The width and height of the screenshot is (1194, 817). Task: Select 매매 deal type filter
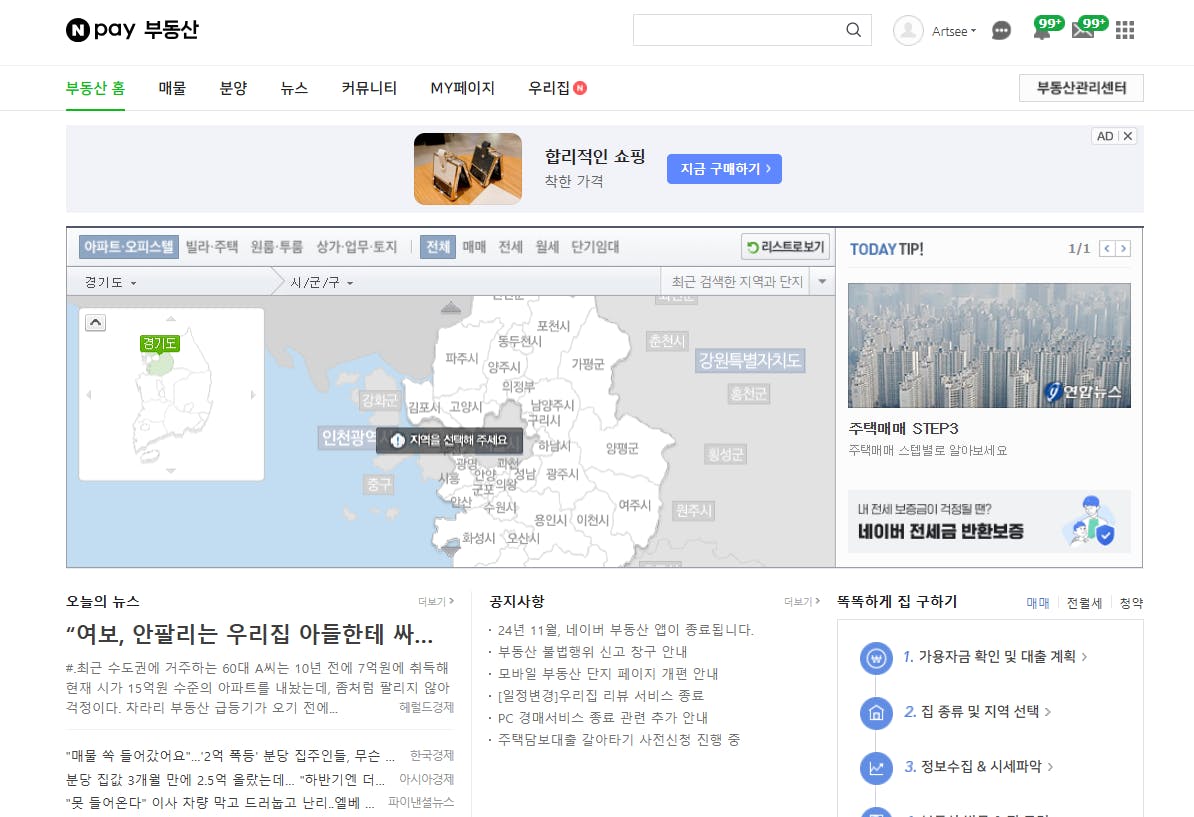pyautogui.click(x=474, y=247)
